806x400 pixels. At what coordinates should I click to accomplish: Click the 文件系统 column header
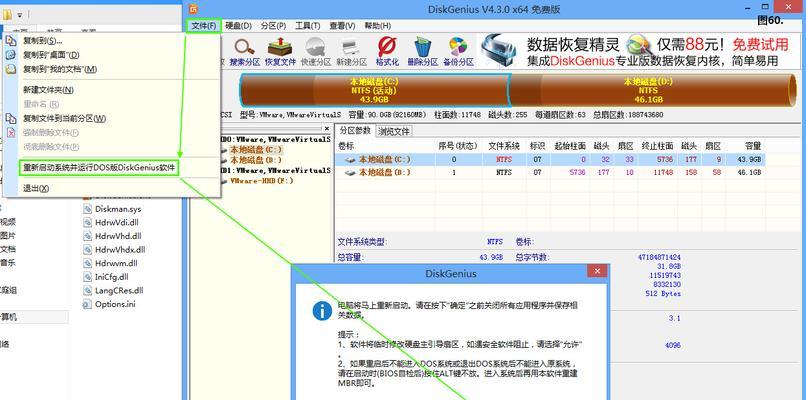click(504, 146)
